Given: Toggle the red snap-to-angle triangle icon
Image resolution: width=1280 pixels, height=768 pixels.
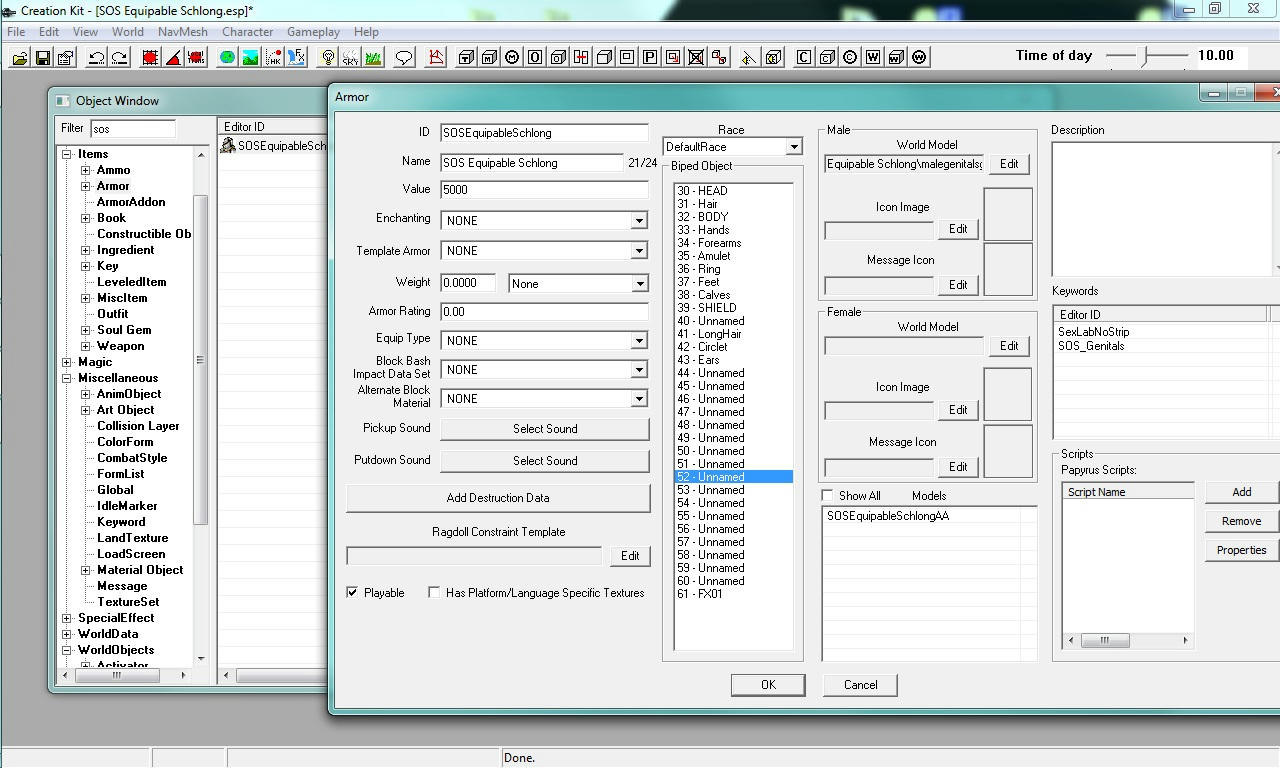Looking at the screenshot, I should click(x=173, y=57).
